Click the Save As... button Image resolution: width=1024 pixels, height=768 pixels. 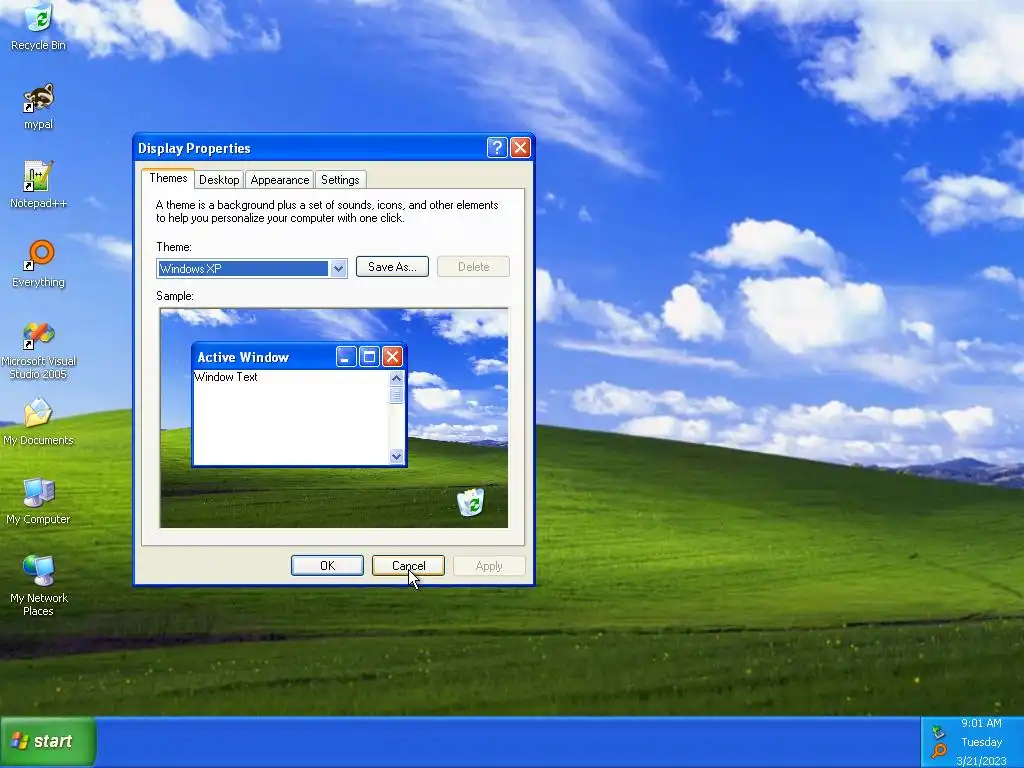(x=392, y=266)
